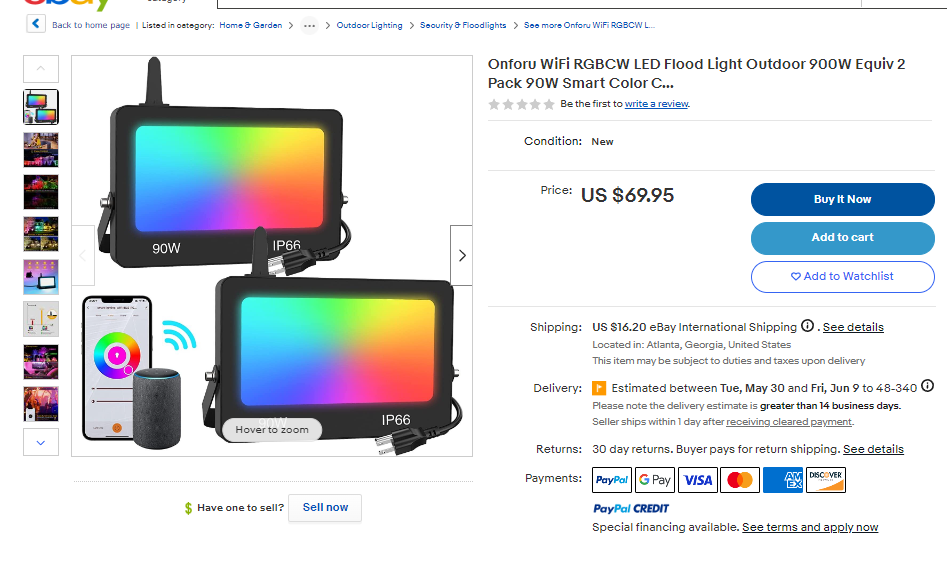947x571 pixels.
Task: Open Security & Floodlights breadcrumb category
Action: click(x=463, y=25)
